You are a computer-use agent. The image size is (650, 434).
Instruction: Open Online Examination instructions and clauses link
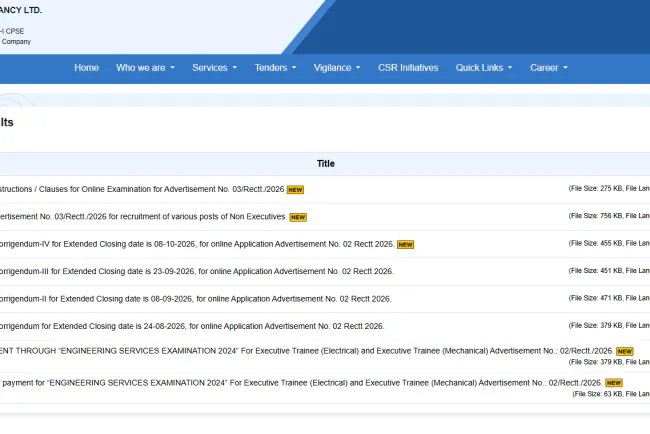click(x=142, y=189)
